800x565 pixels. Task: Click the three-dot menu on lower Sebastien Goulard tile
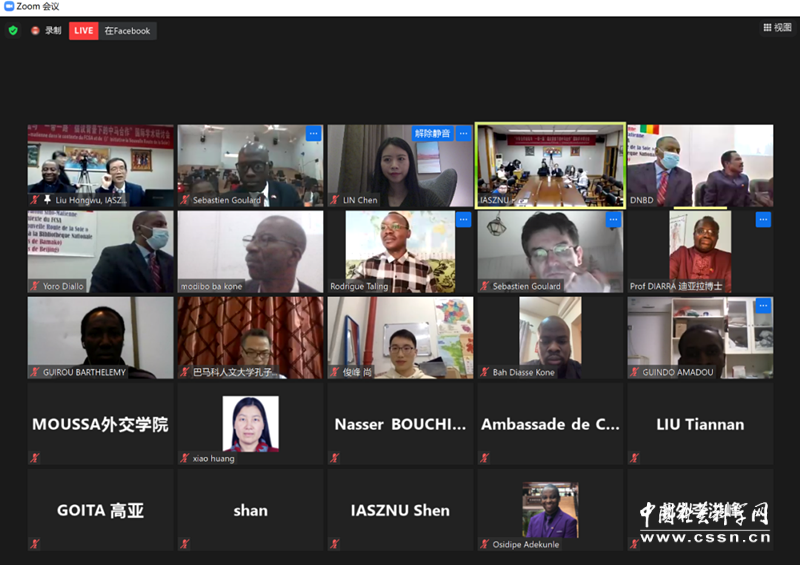tap(613, 220)
